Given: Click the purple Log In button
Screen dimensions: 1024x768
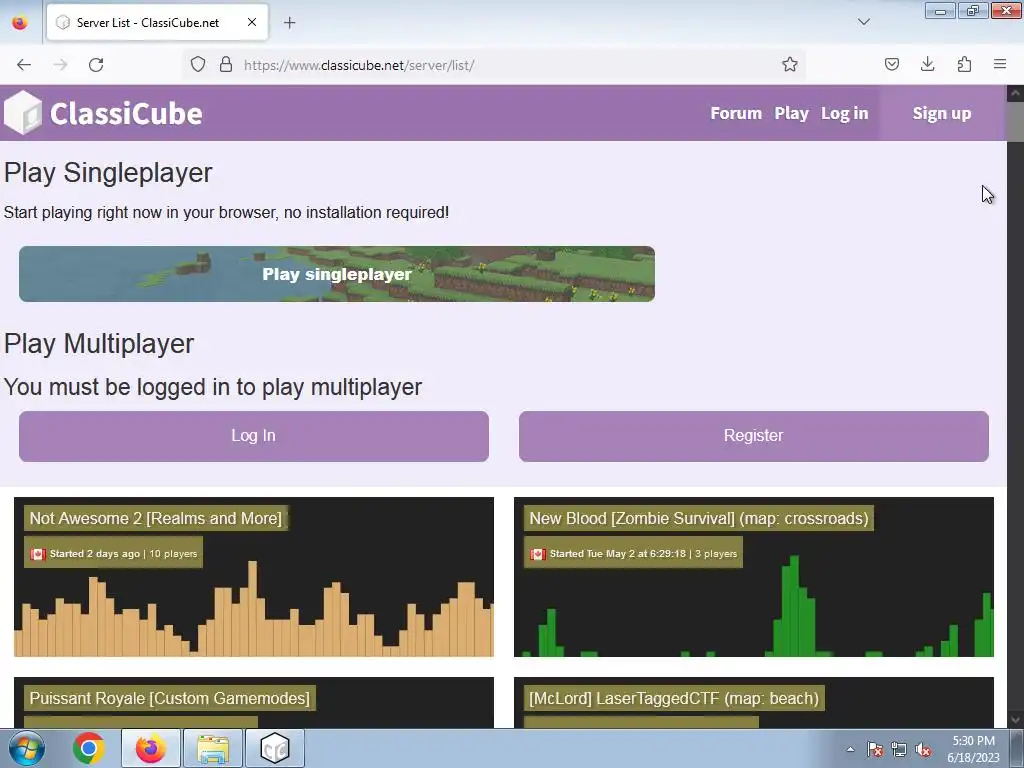Looking at the screenshot, I should pos(253,436).
